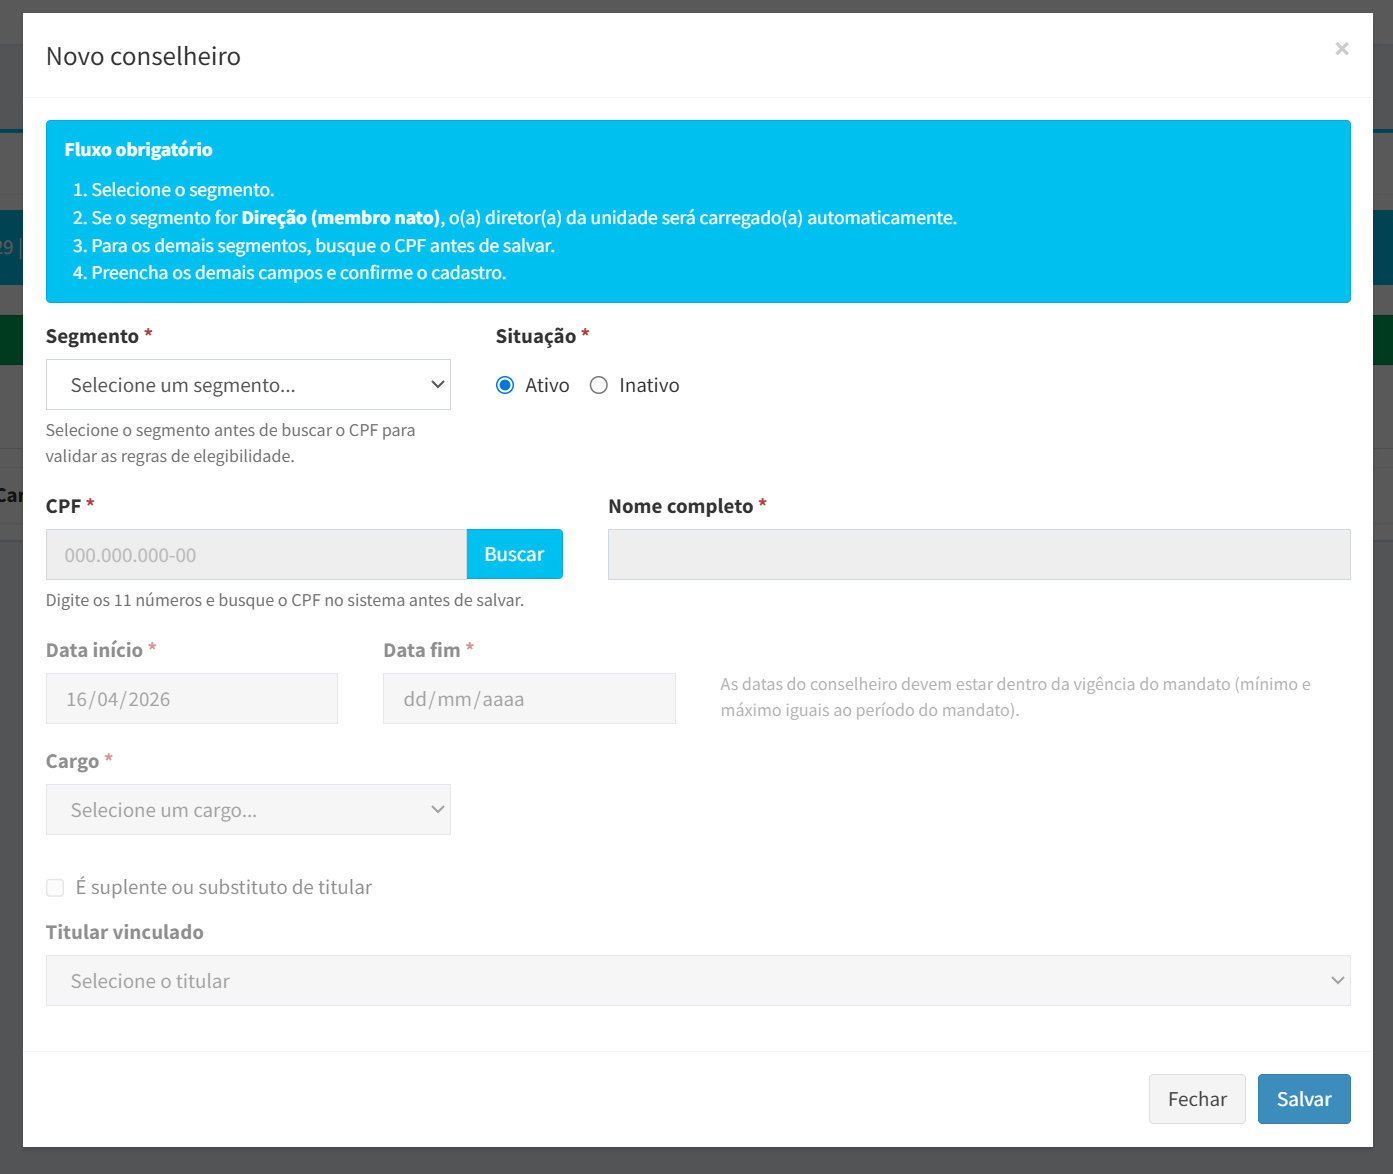Select the Ativo radio button
The width and height of the screenshot is (1393, 1174).
[x=506, y=386]
